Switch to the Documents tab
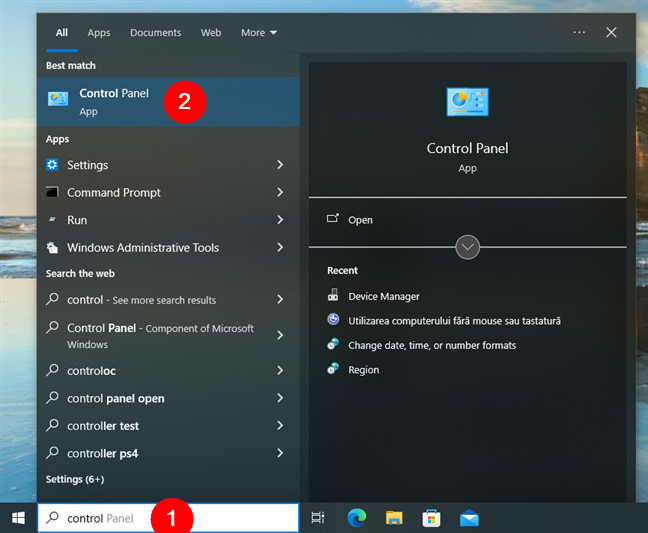The width and height of the screenshot is (648, 533). [155, 33]
